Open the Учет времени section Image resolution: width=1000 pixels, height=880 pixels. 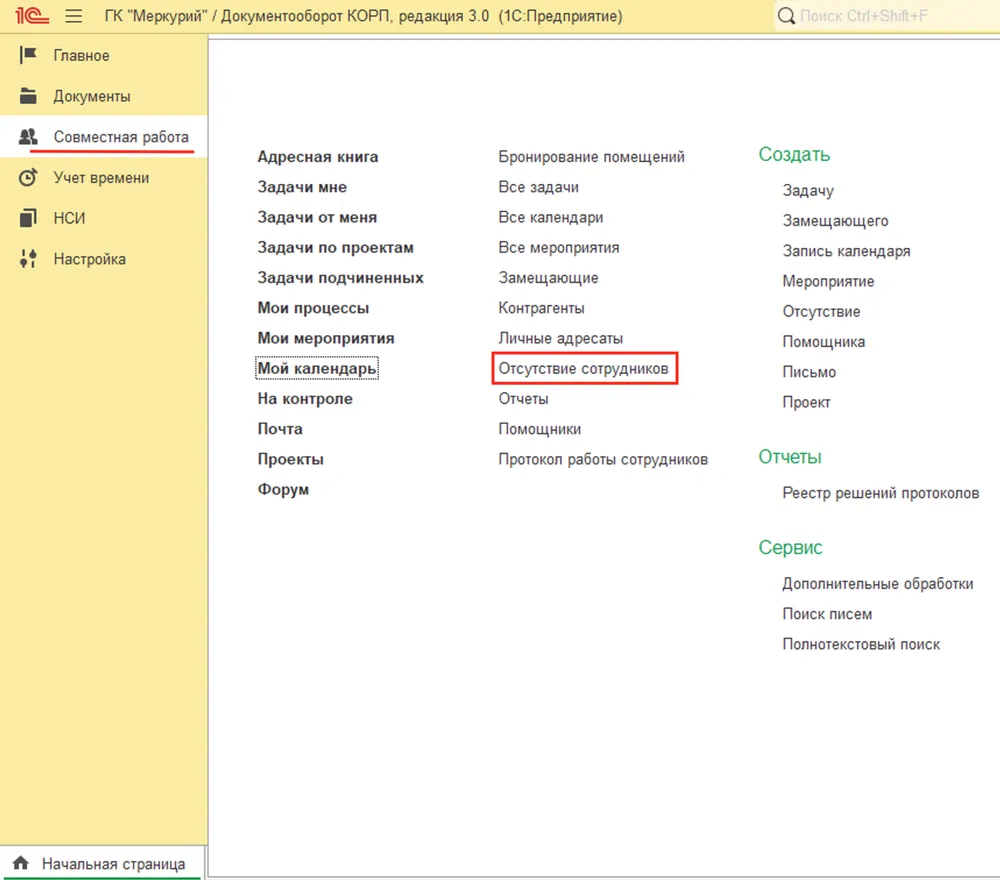(101, 178)
